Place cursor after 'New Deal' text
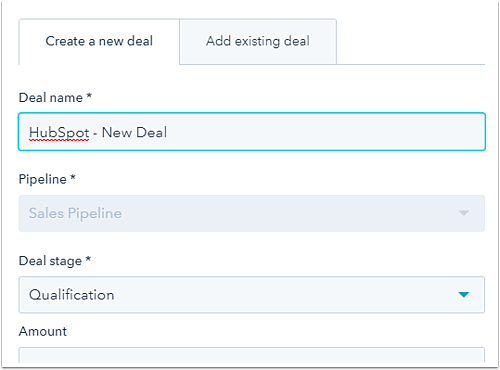 (168, 132)
